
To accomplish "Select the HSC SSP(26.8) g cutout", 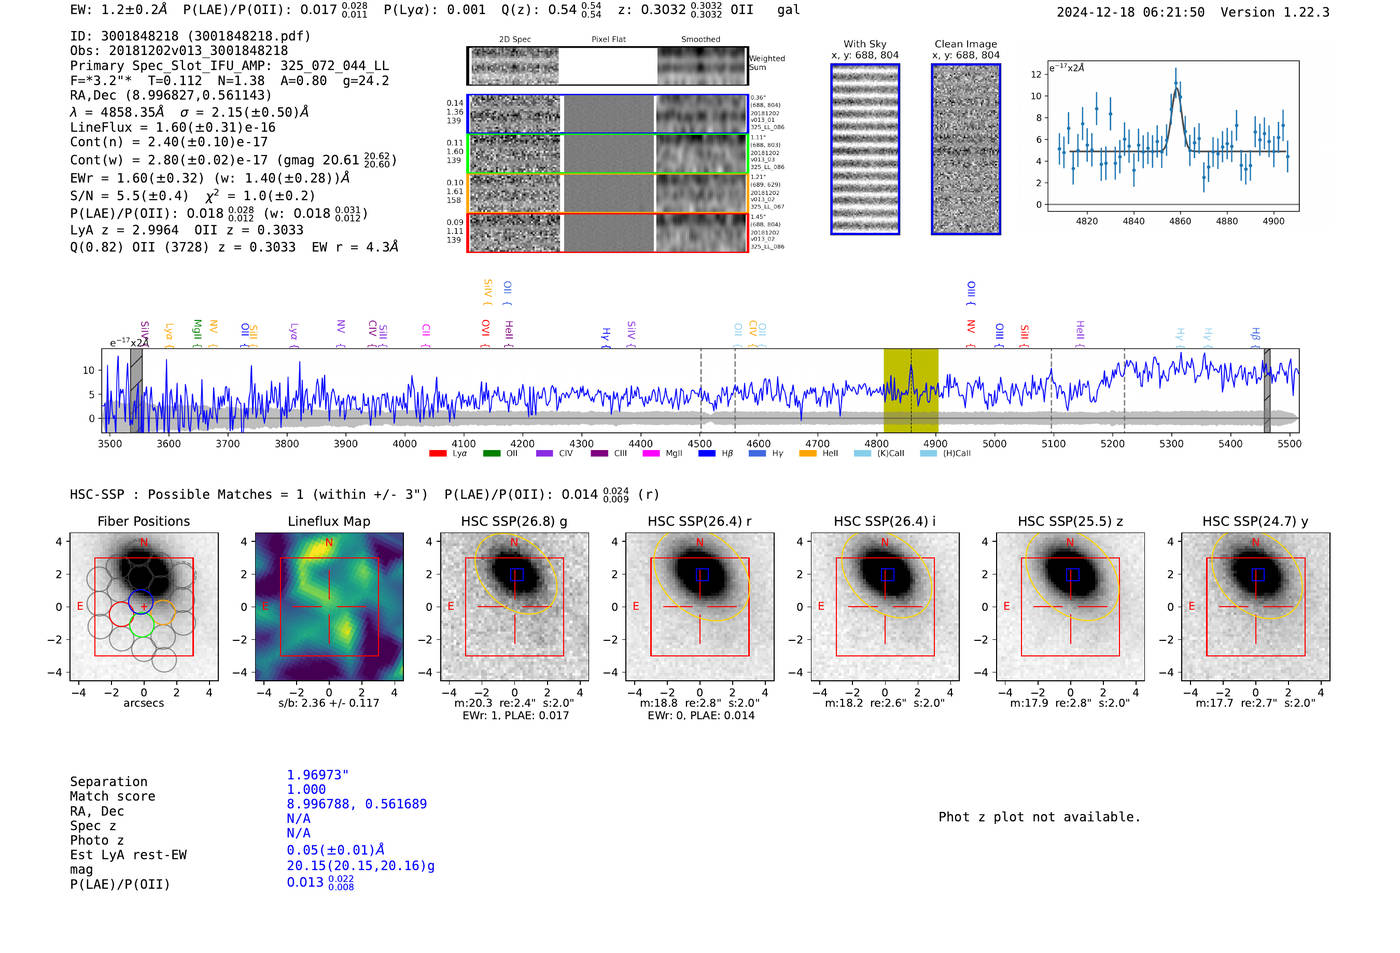I will click(x=514, y=606).
